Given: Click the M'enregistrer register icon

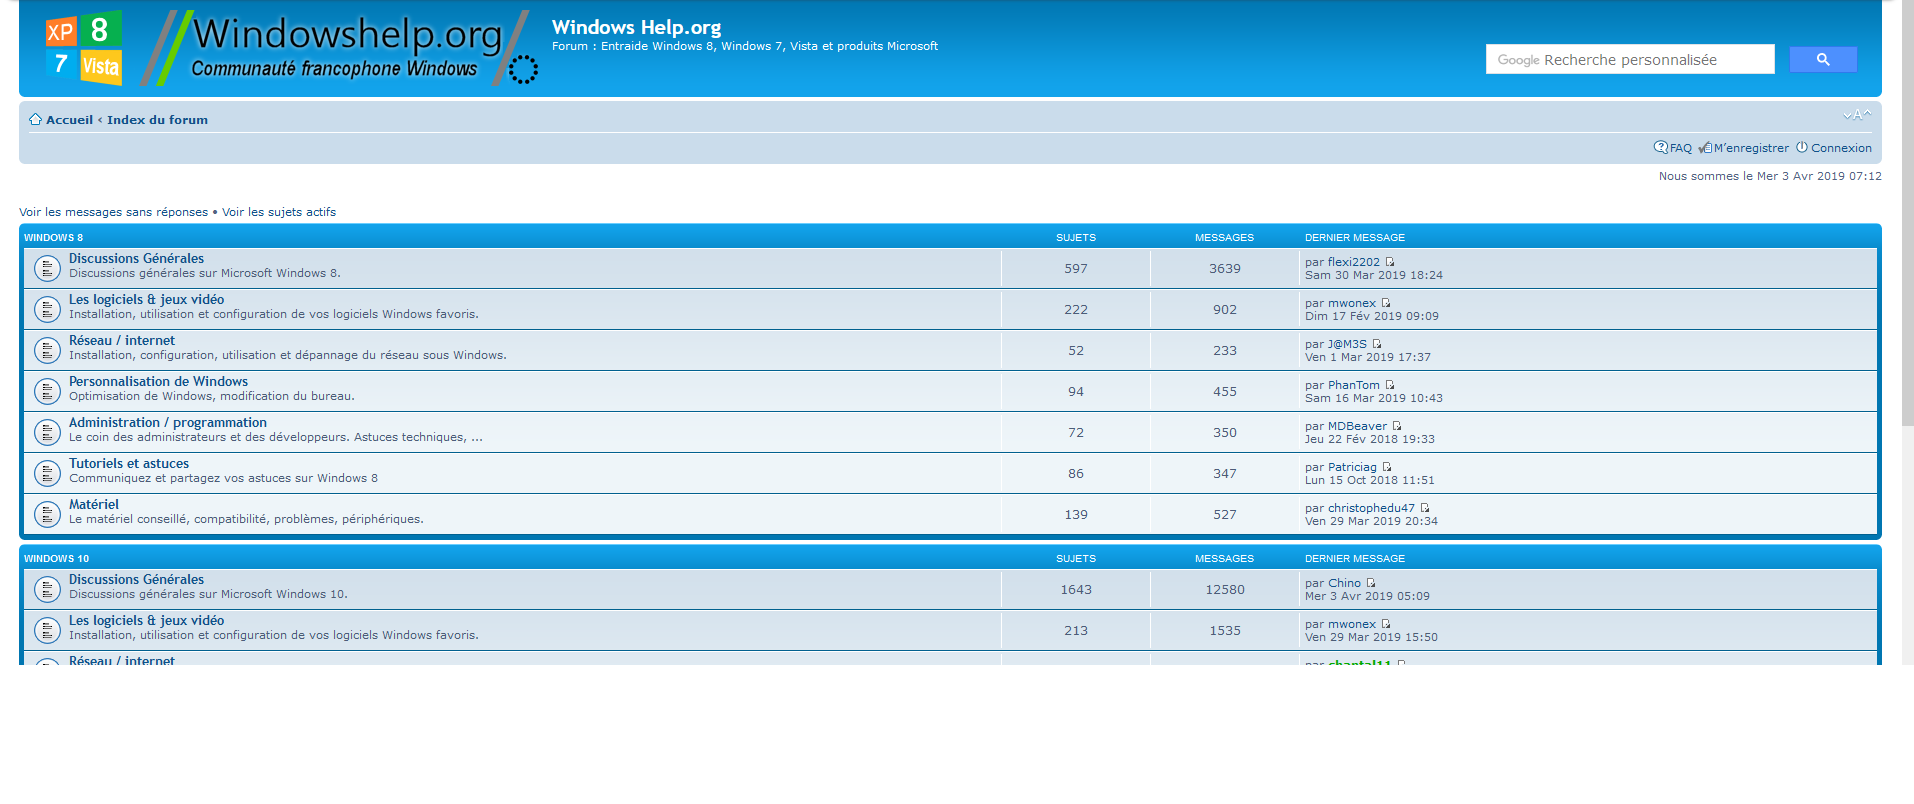Looking at the screenshot, I should [1705, 148].
